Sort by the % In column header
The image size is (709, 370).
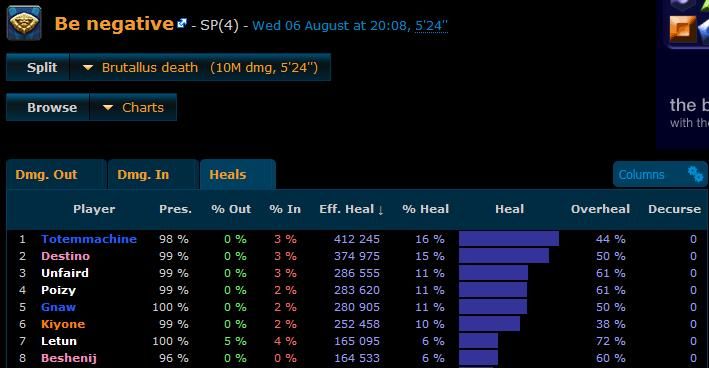(285, 209)
